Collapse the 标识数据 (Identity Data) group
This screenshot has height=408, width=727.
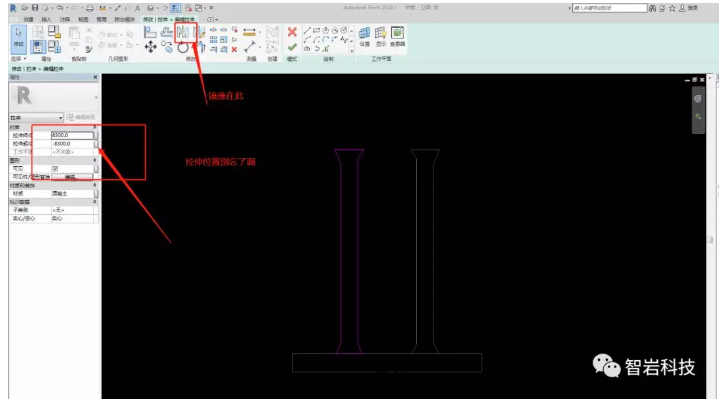click(95, 202)
